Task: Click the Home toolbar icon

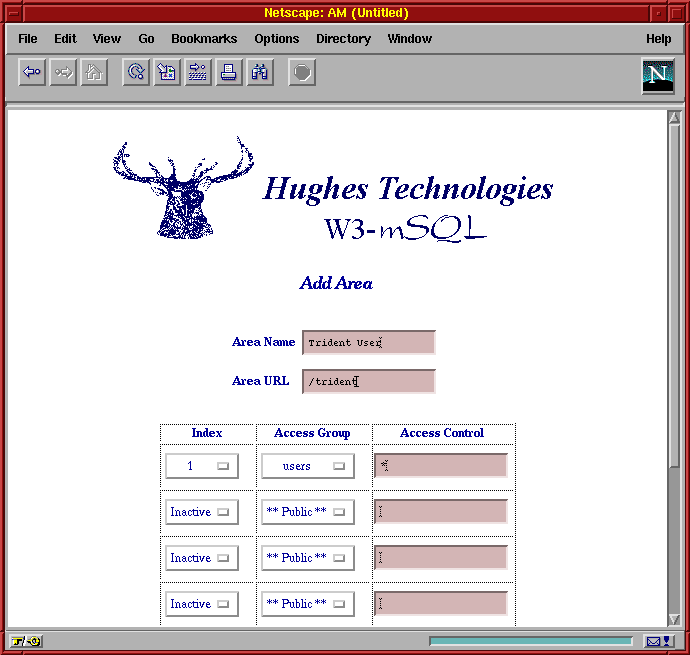Action: [x=94, y=73]
